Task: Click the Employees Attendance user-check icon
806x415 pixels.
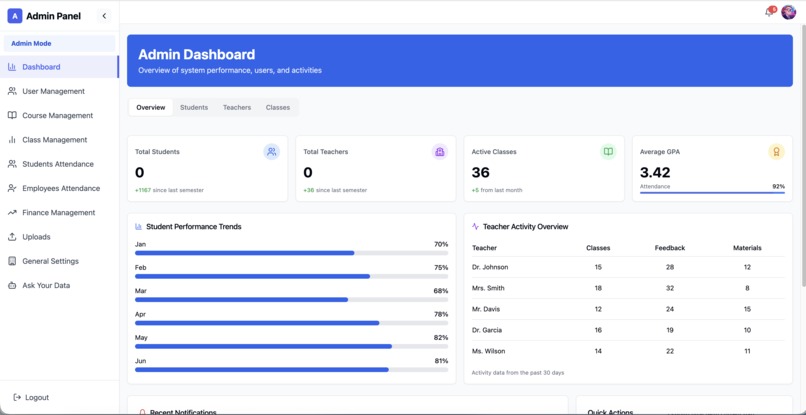Action: point(12,188)
